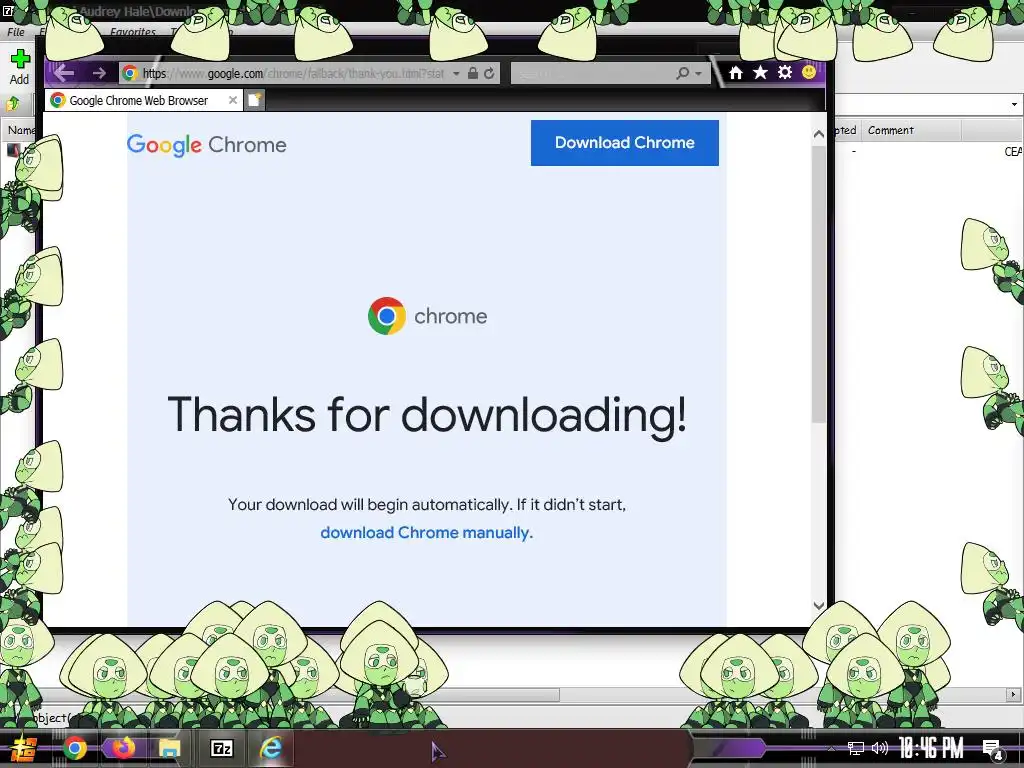
Task: Switch to Internet Explorer on the taskbar
Action: [270, 748]
